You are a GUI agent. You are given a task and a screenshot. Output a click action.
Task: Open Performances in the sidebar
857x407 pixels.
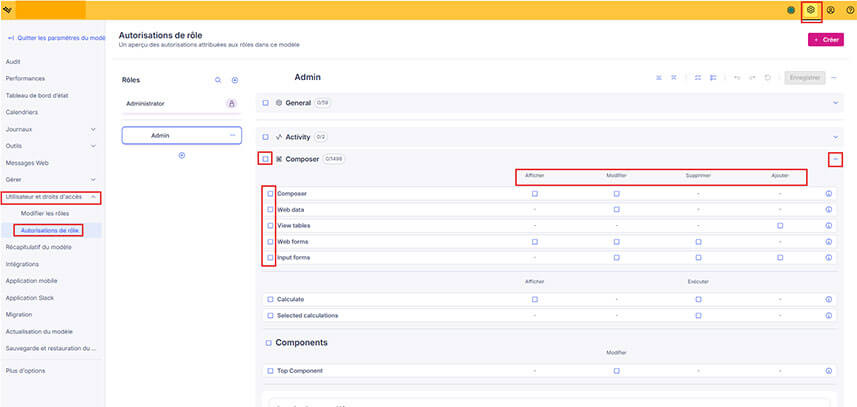25,79
